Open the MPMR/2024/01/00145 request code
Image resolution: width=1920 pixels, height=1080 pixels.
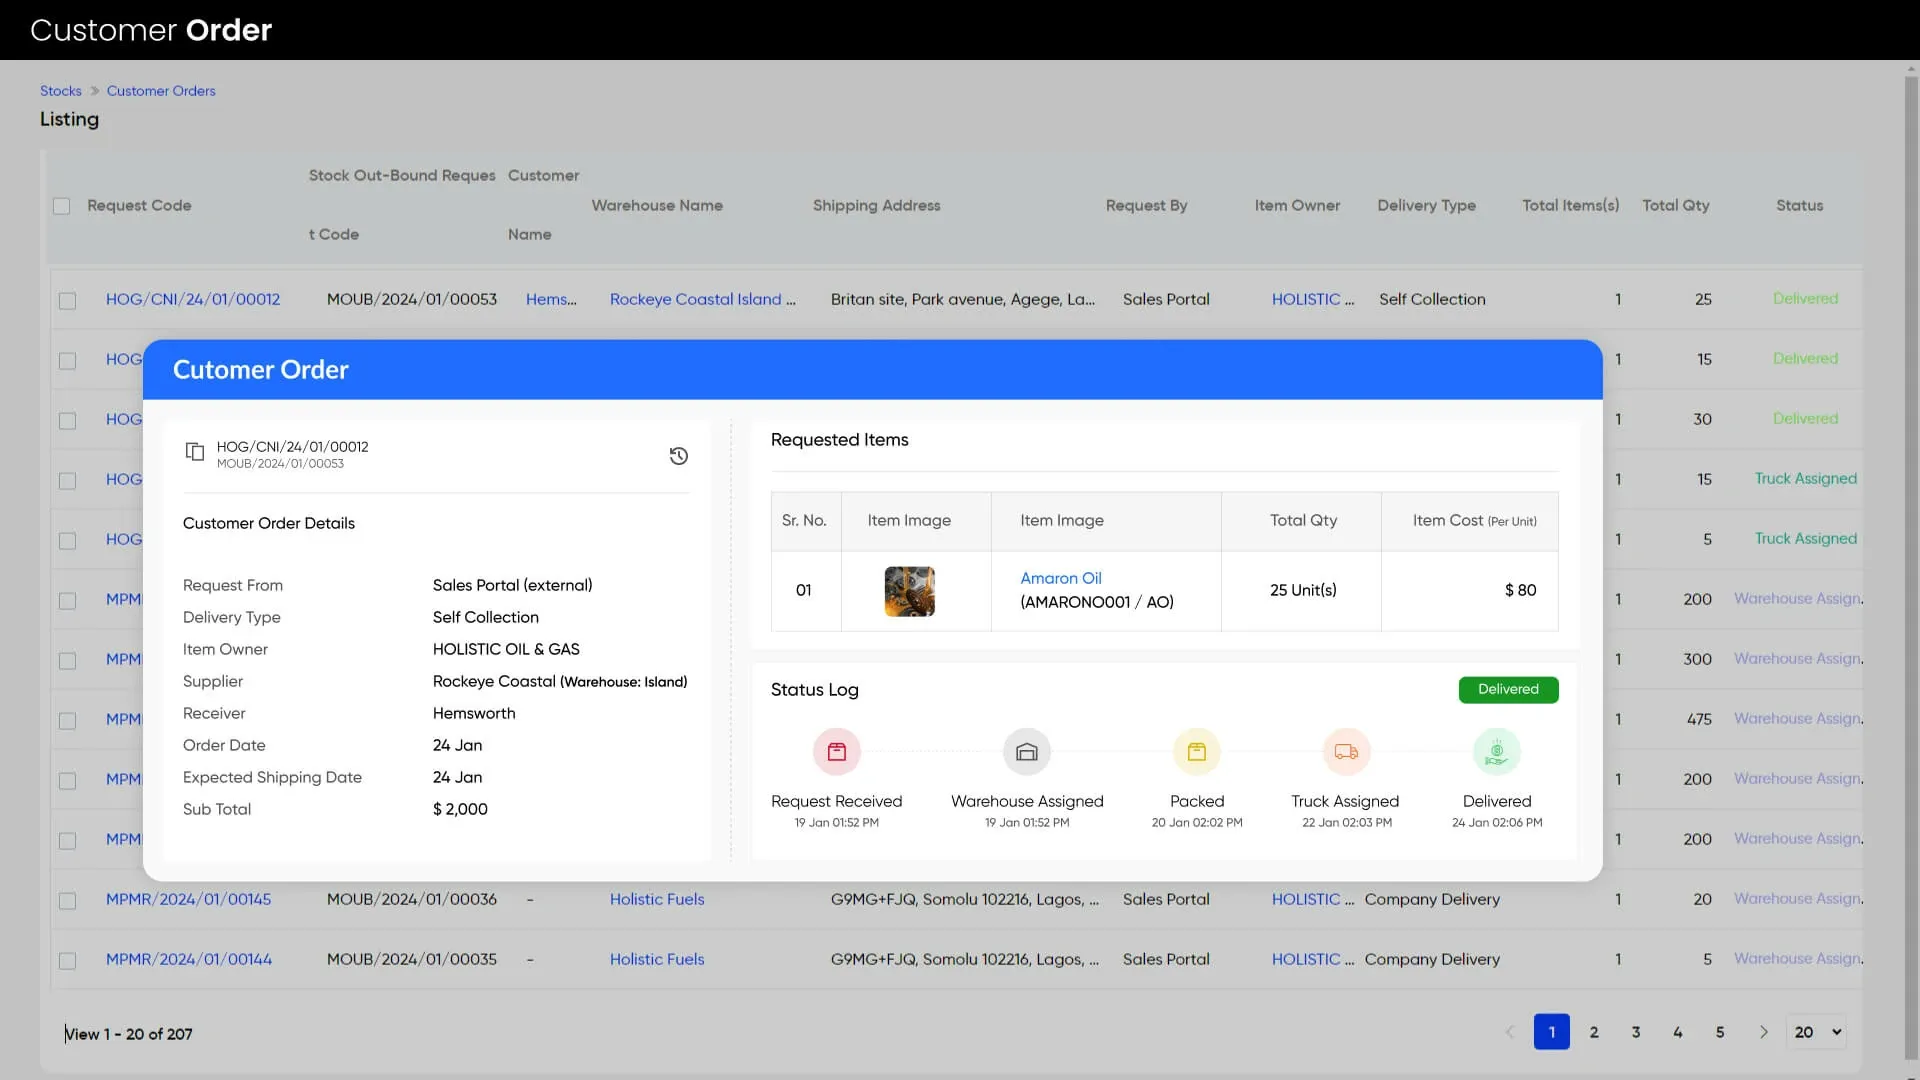click(x=188, y=899)
